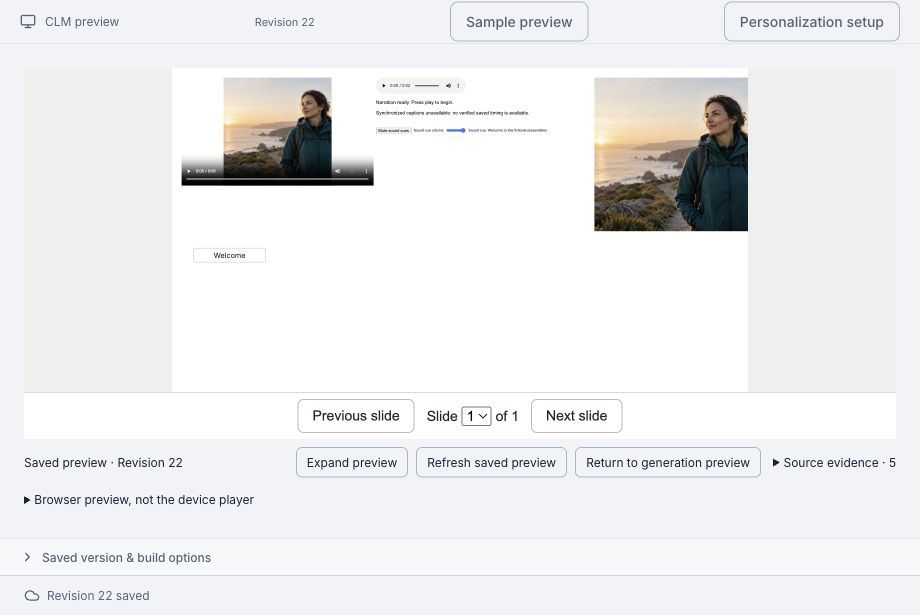The image size is (920, 615).
Task: Seek on the slide video progress bar
Action: tap(278, 179)
